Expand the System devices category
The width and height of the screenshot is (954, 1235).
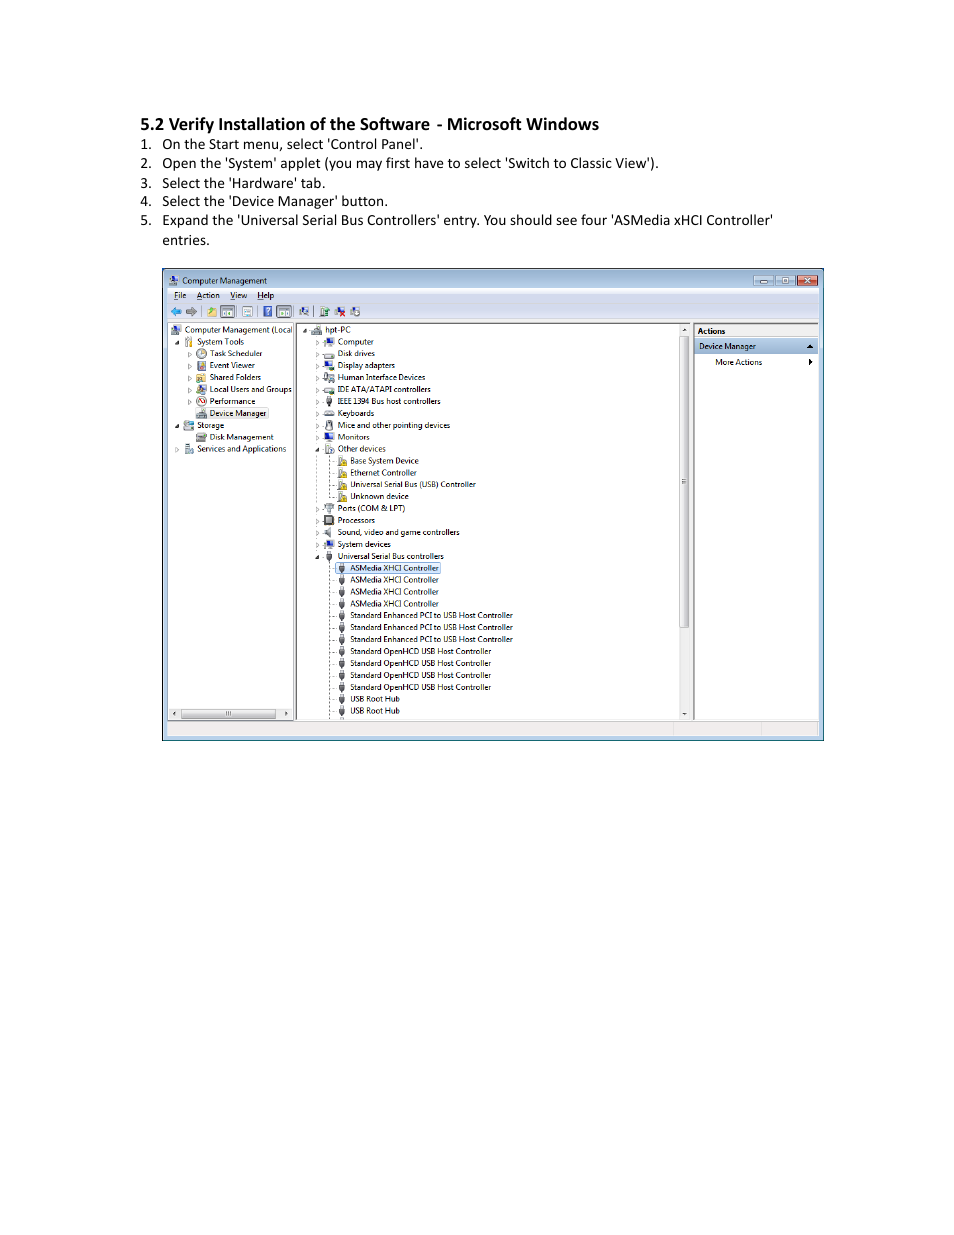pyautogui.click(x=318, y=545)
